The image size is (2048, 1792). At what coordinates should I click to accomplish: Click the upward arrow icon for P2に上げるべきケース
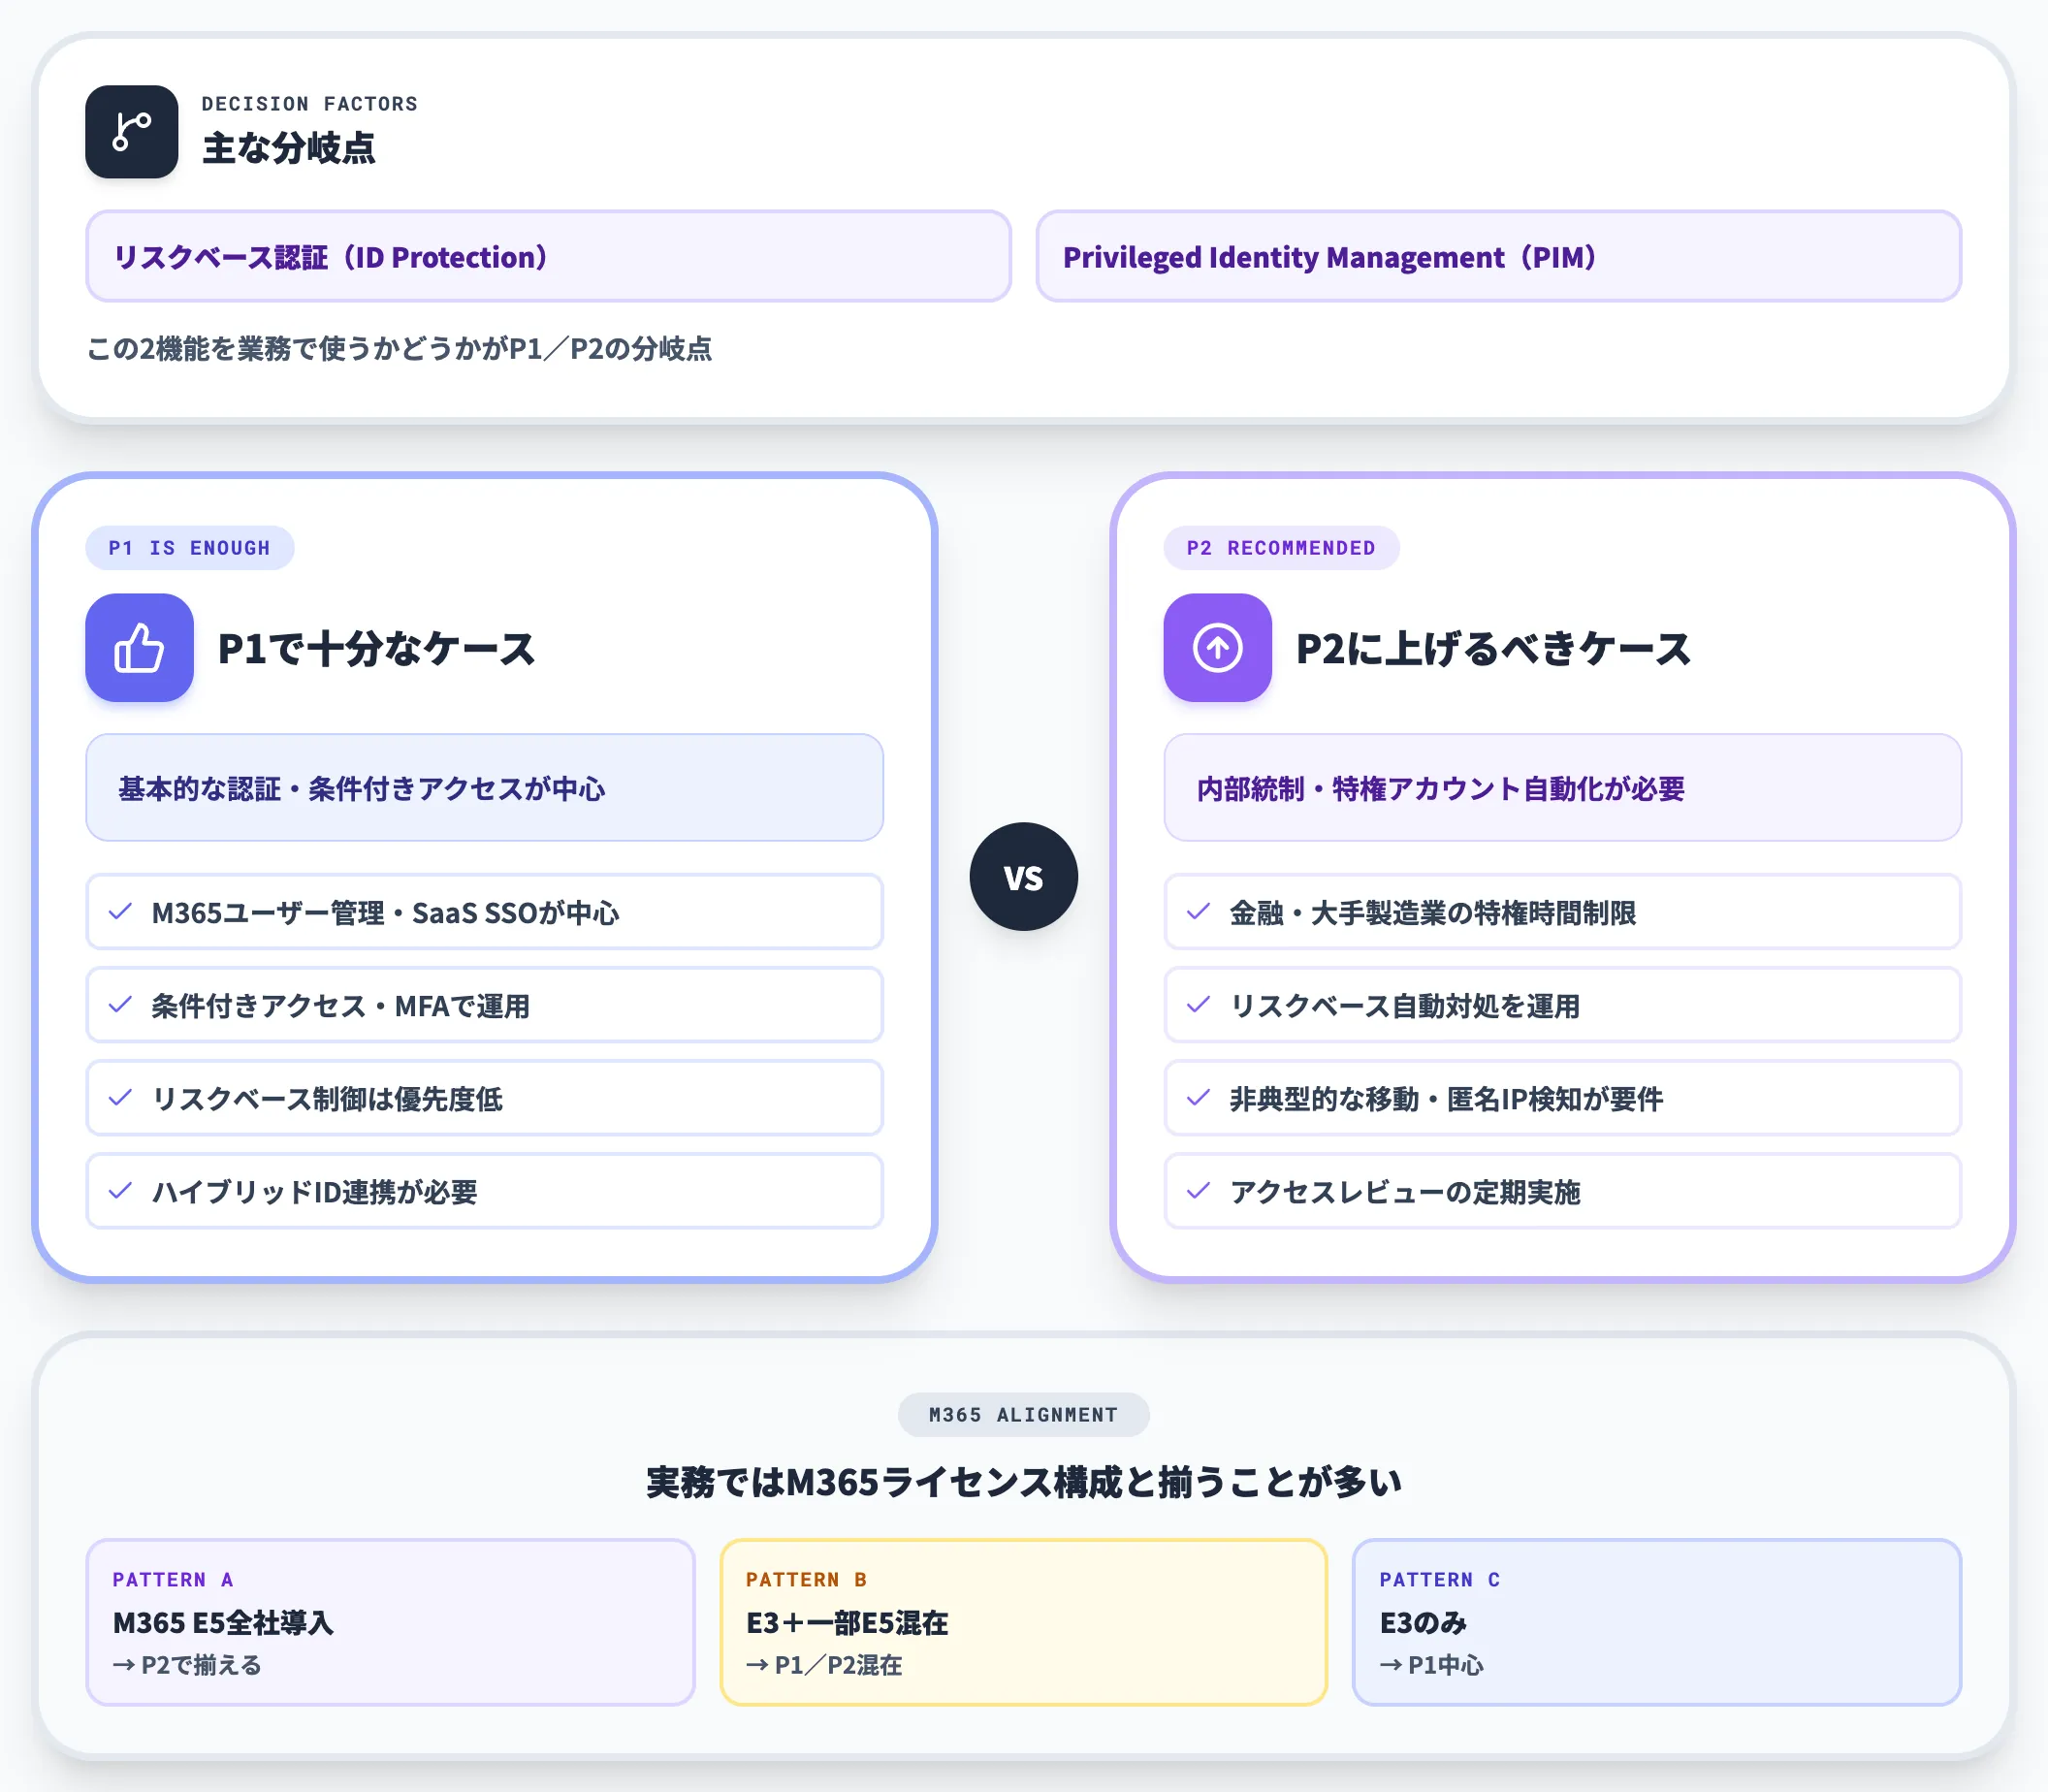click(x=1217, y=648)
